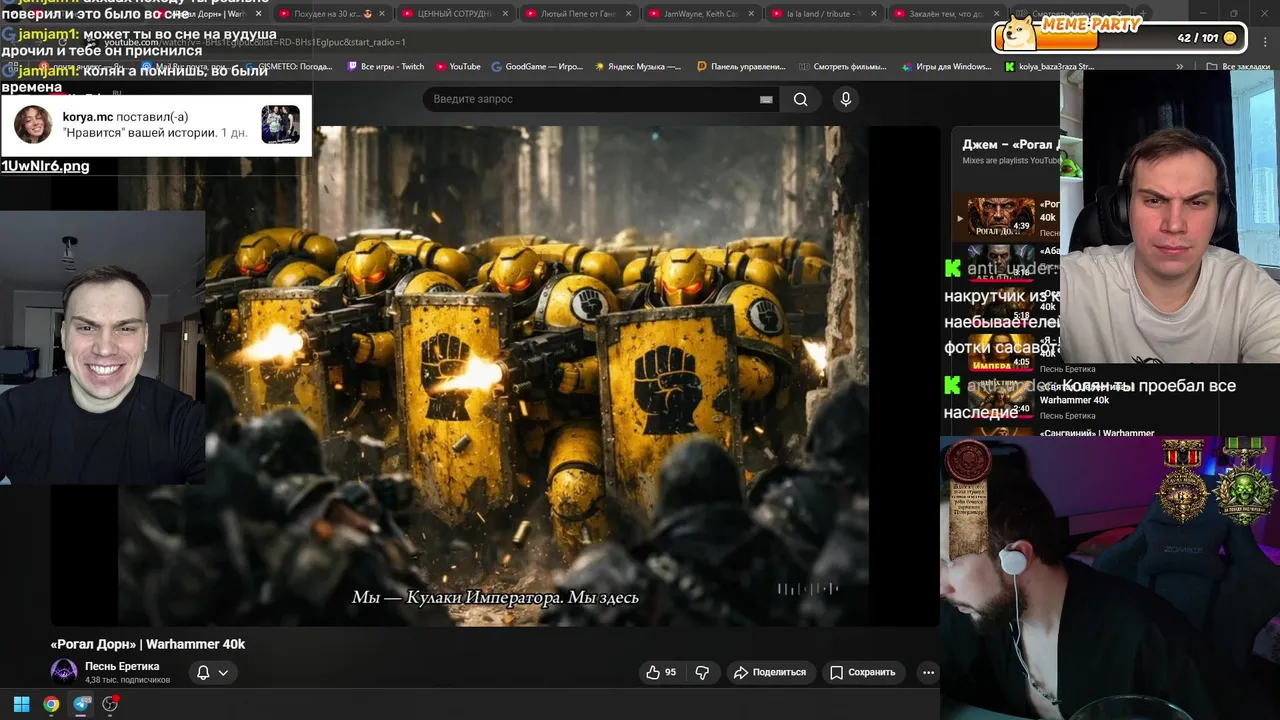This screenshot has width=1280, height=720.
Task: Click the video player showing yellow space marines
Action: pos(495,376)
